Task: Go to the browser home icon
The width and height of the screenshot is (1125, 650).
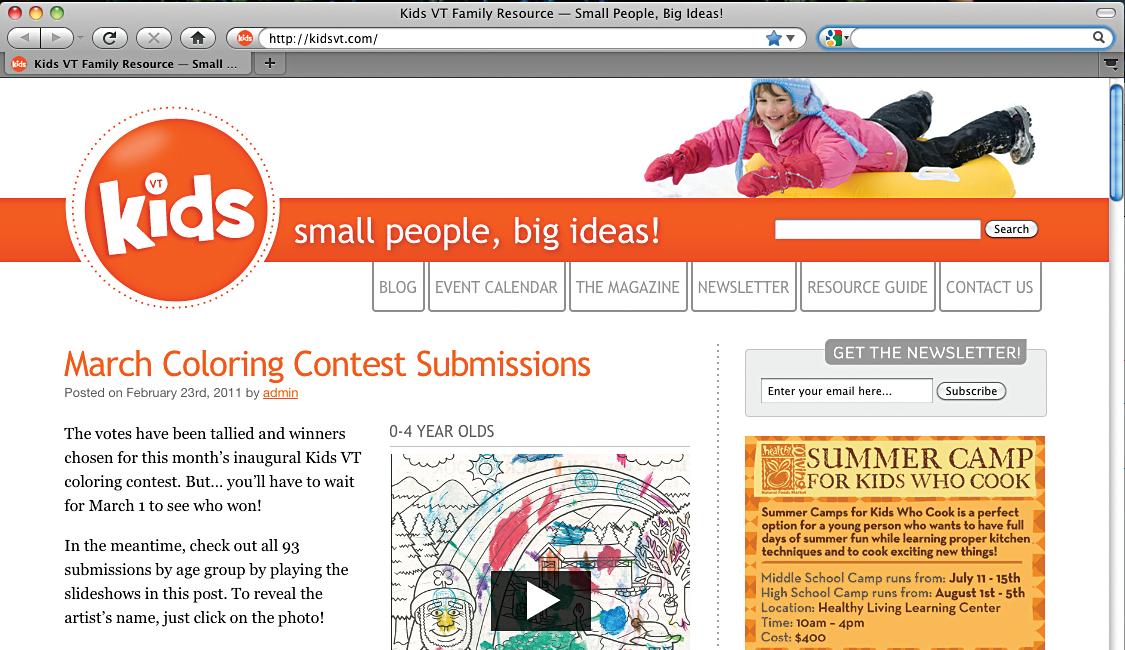Action: point(198,37)
